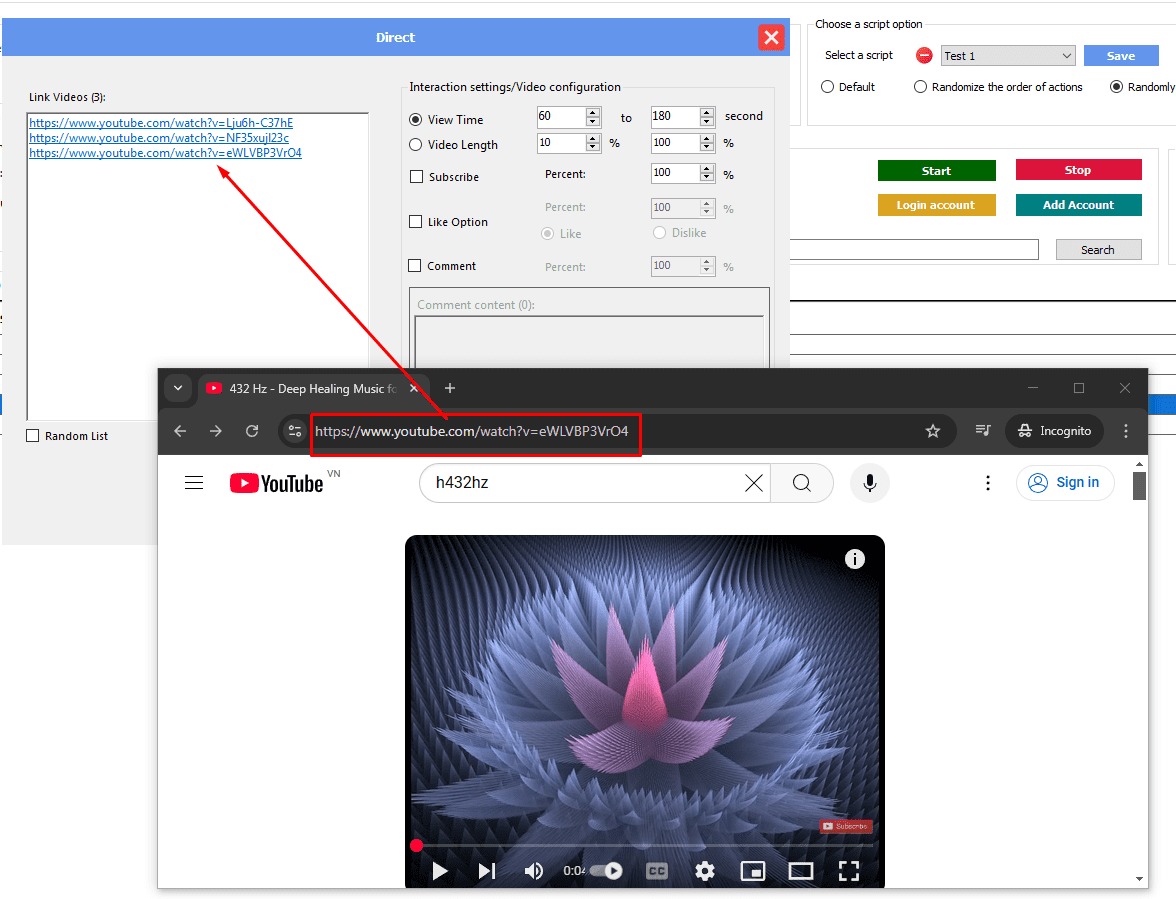Check the Random List checkbox
1176x899 pixels.
(32, 436)
